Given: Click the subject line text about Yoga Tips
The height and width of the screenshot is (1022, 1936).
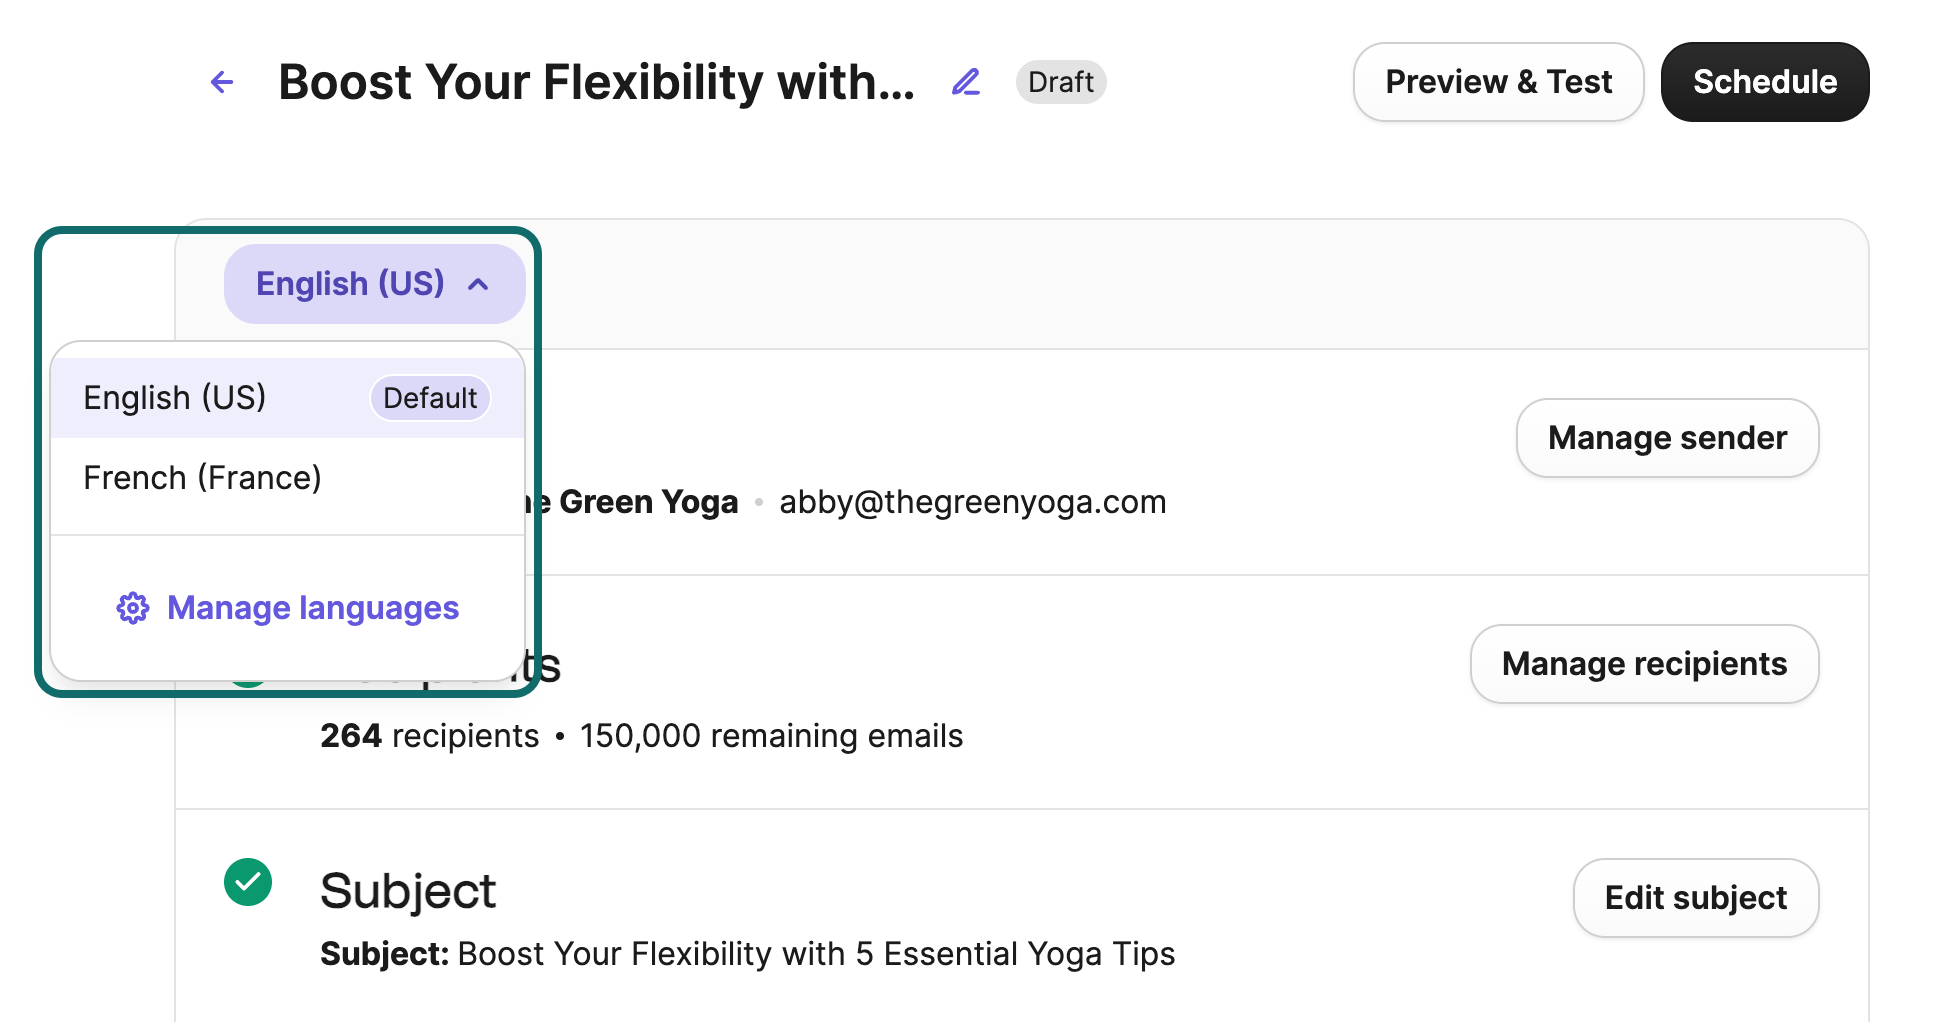Looking at the screenshot, I should tap(816, 954).
